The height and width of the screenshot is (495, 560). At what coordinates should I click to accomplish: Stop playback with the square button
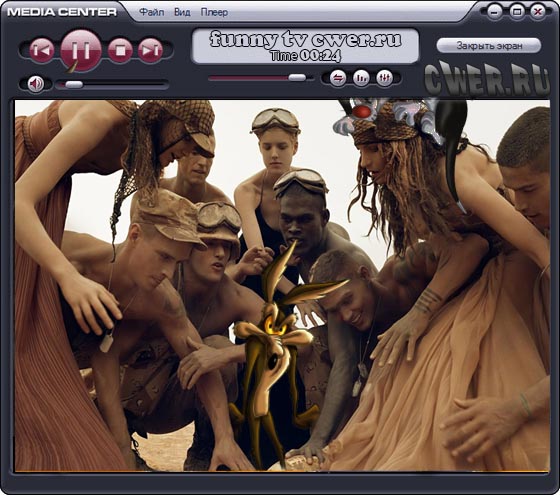point(120,50)
